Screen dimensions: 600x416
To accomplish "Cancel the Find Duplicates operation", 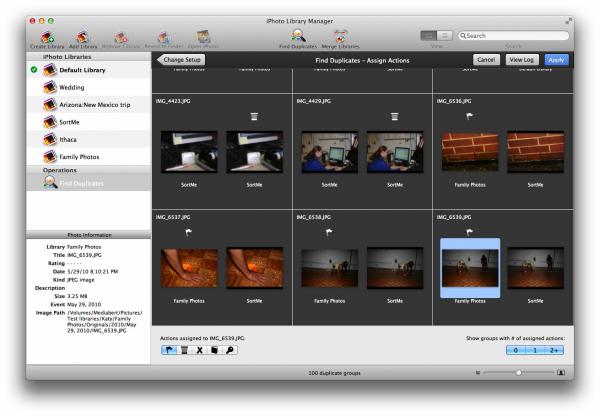I will click(x=486, y=60).
